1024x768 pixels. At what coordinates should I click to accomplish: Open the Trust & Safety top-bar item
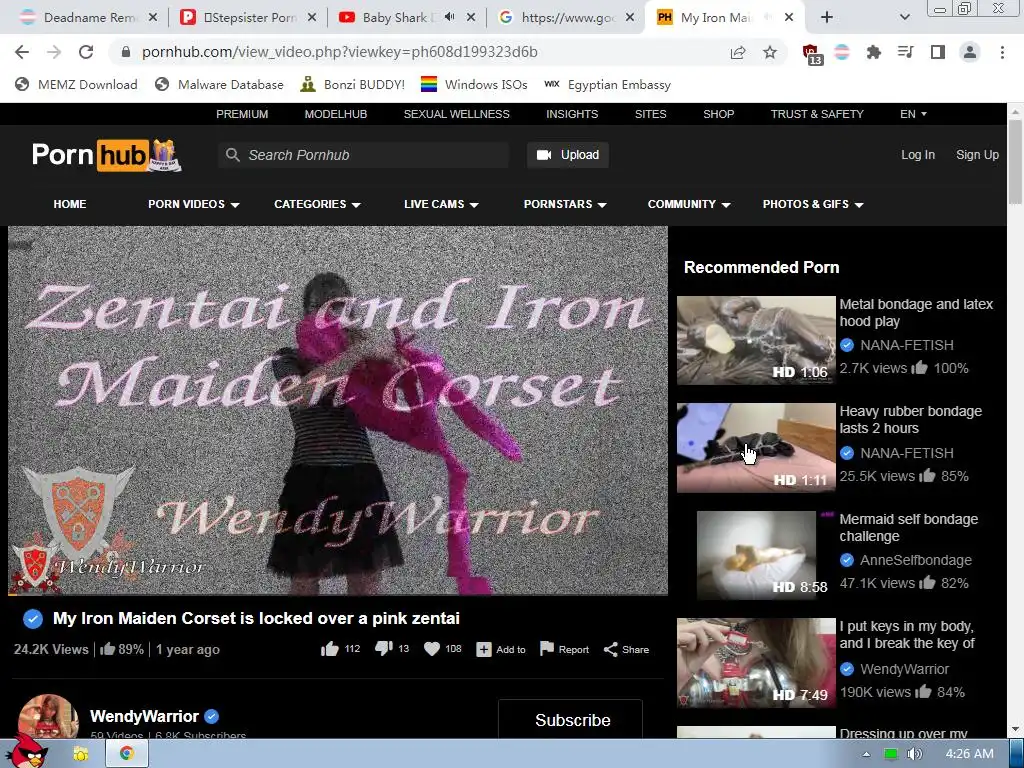point(817,114)
